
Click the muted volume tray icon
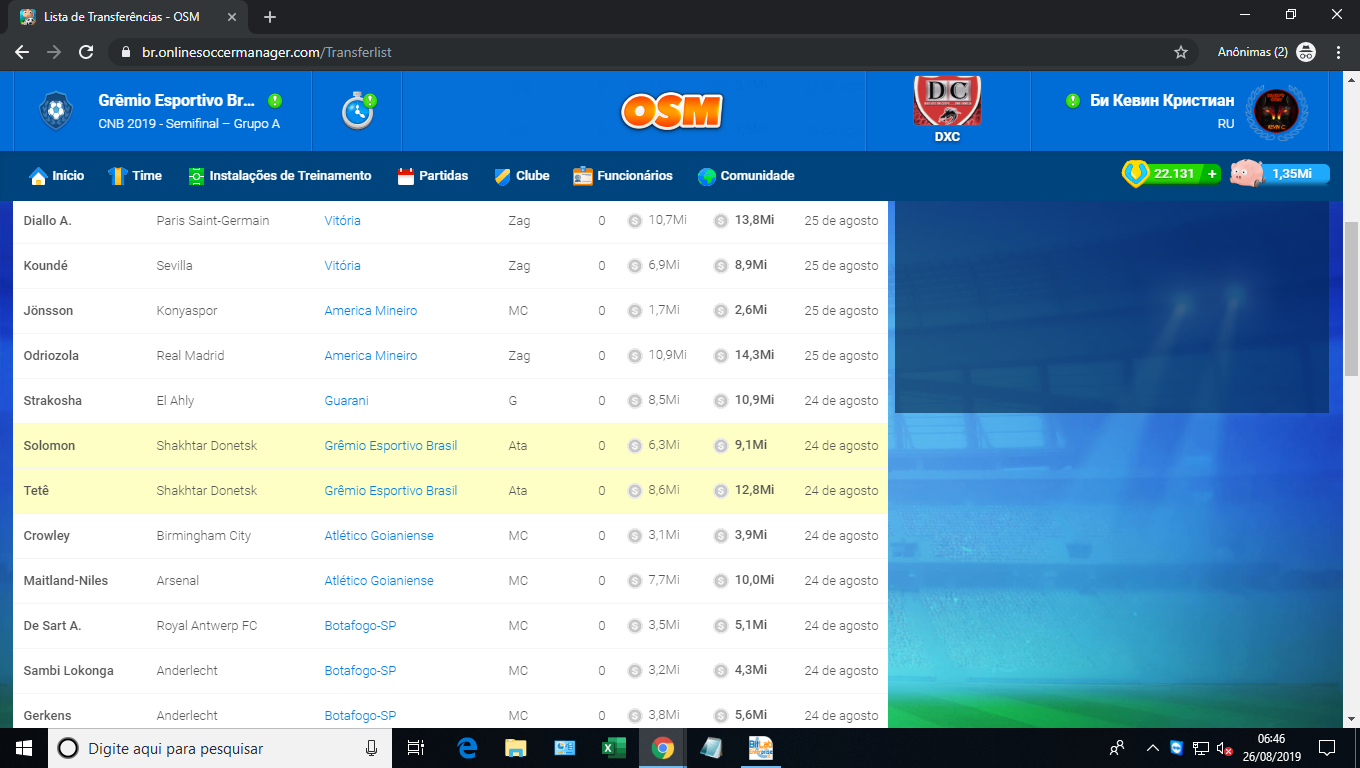(1224, 748)
